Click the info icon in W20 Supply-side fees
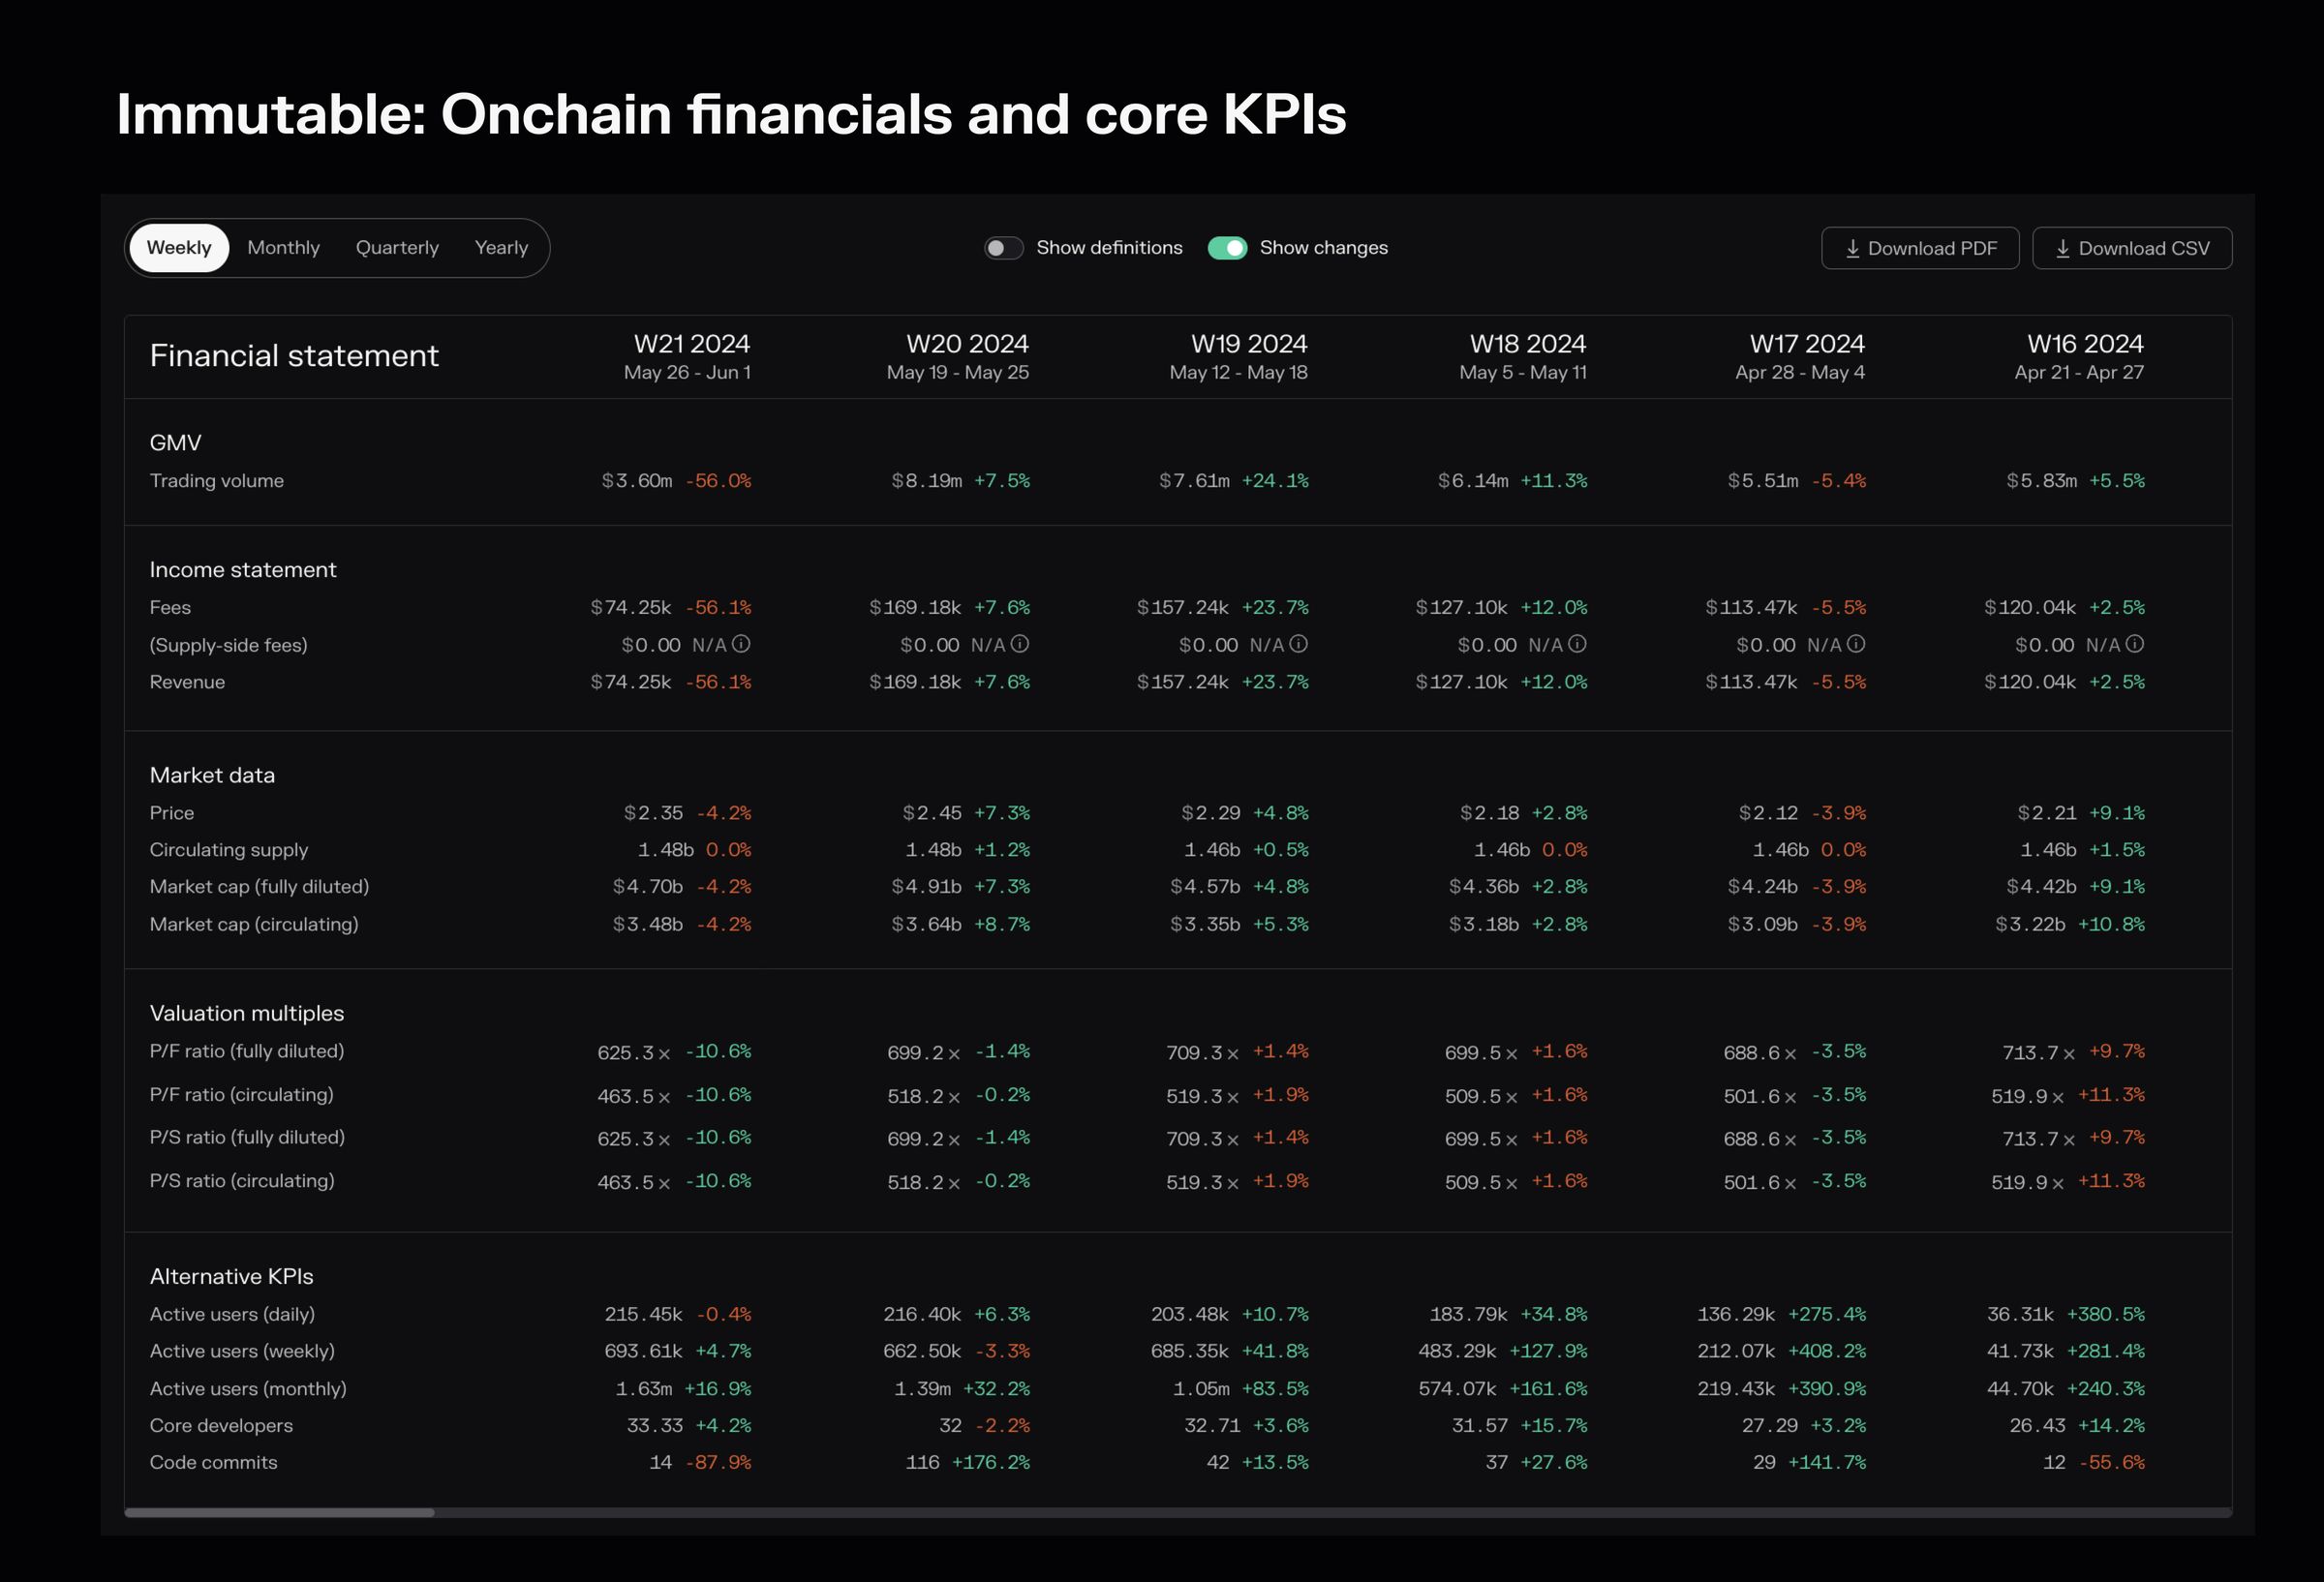The height and width of the screenshot is (1582, 2324). 1019,644
